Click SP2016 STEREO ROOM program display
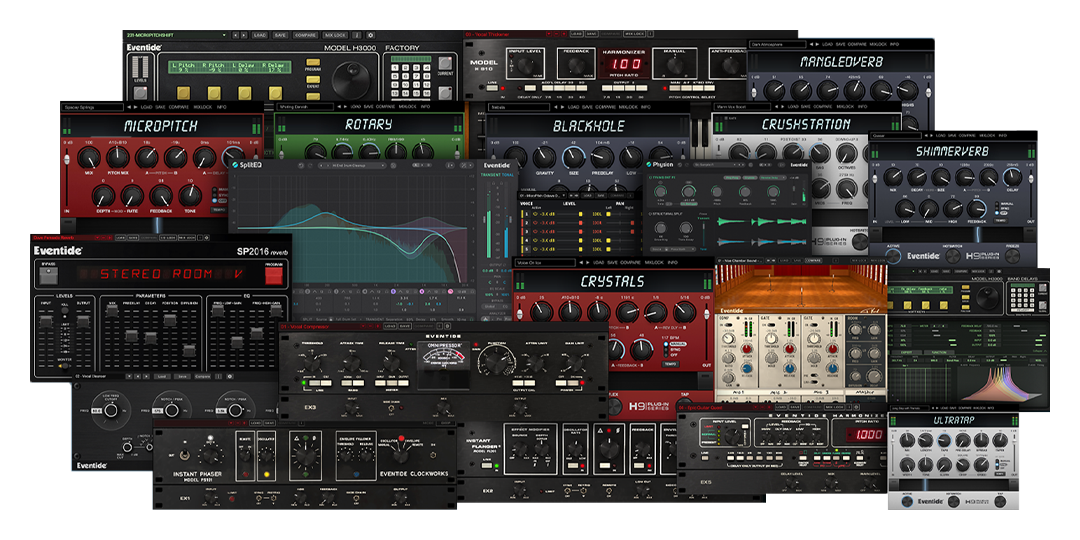1080x540 pixels. 162,274
